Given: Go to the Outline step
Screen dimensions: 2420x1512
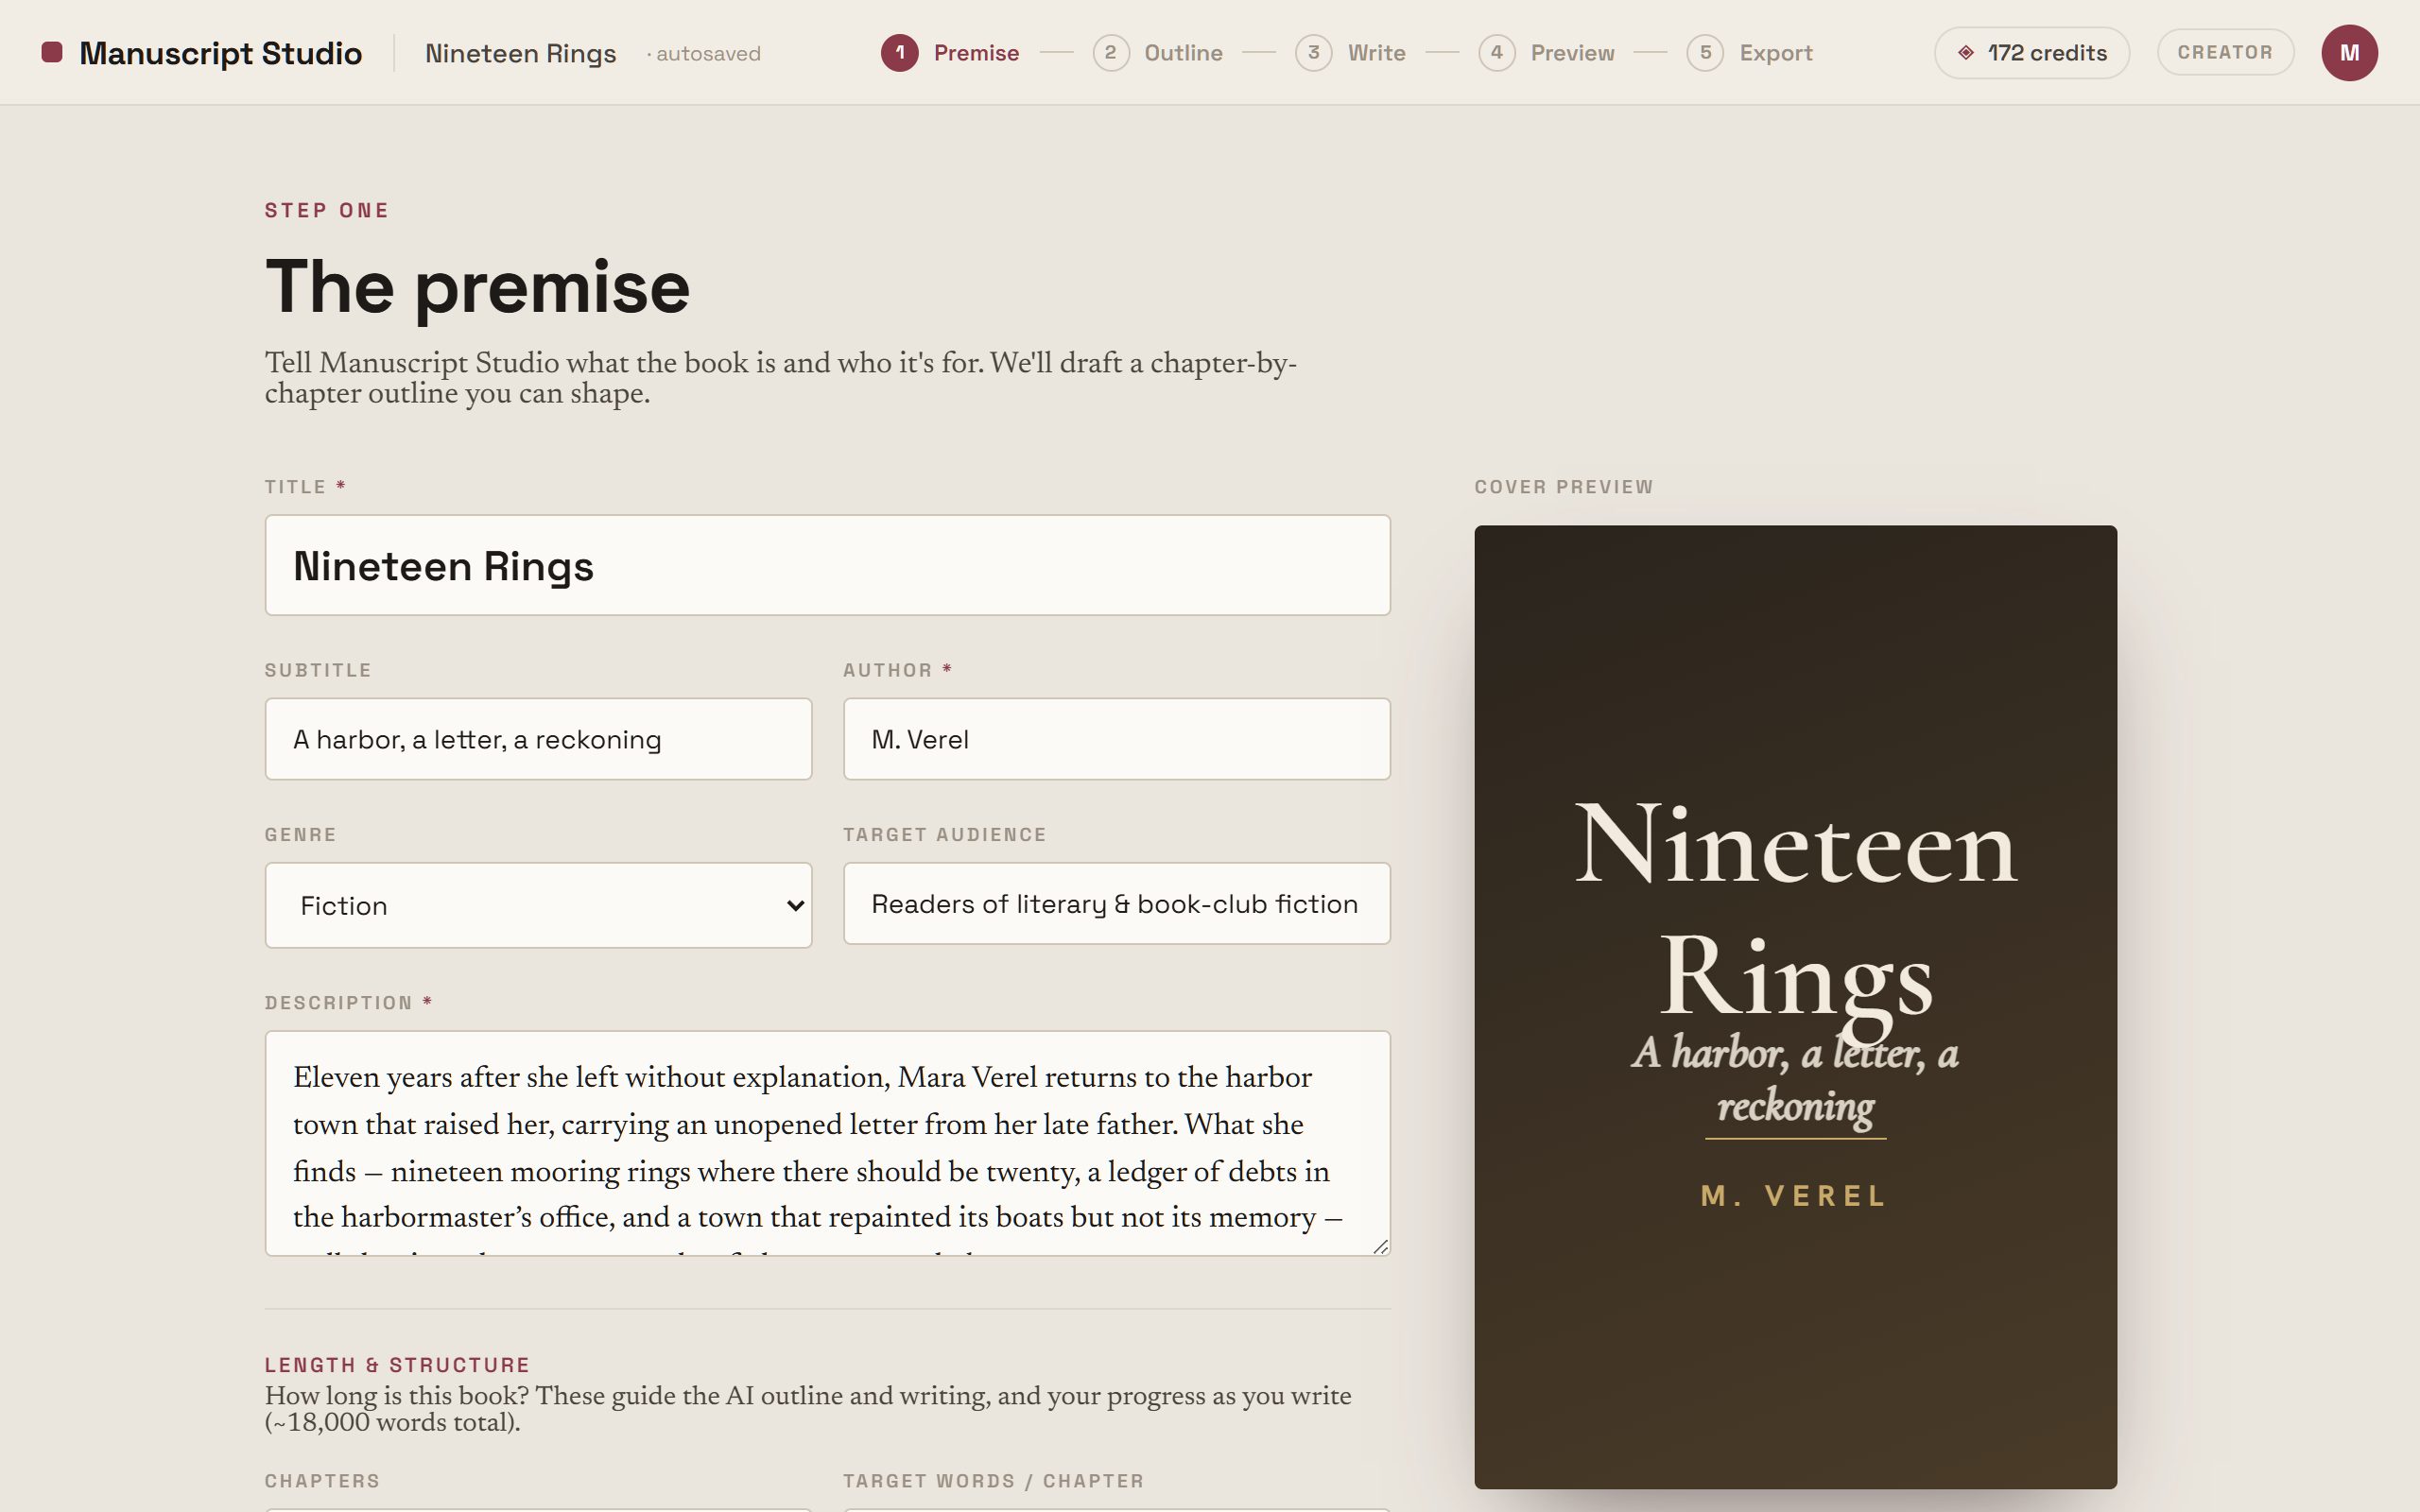Looking at the screenshot, I should (x=1158, y=53).
